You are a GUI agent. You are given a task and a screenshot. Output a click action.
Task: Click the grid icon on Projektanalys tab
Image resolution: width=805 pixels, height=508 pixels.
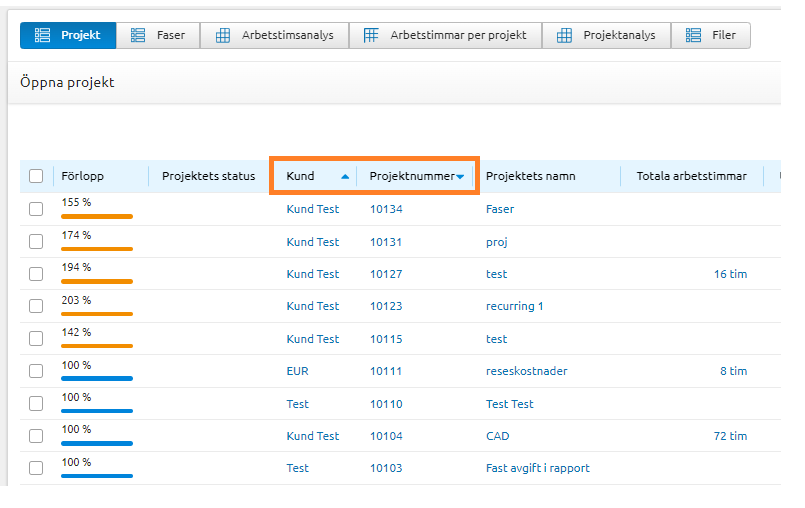point(564,35)
